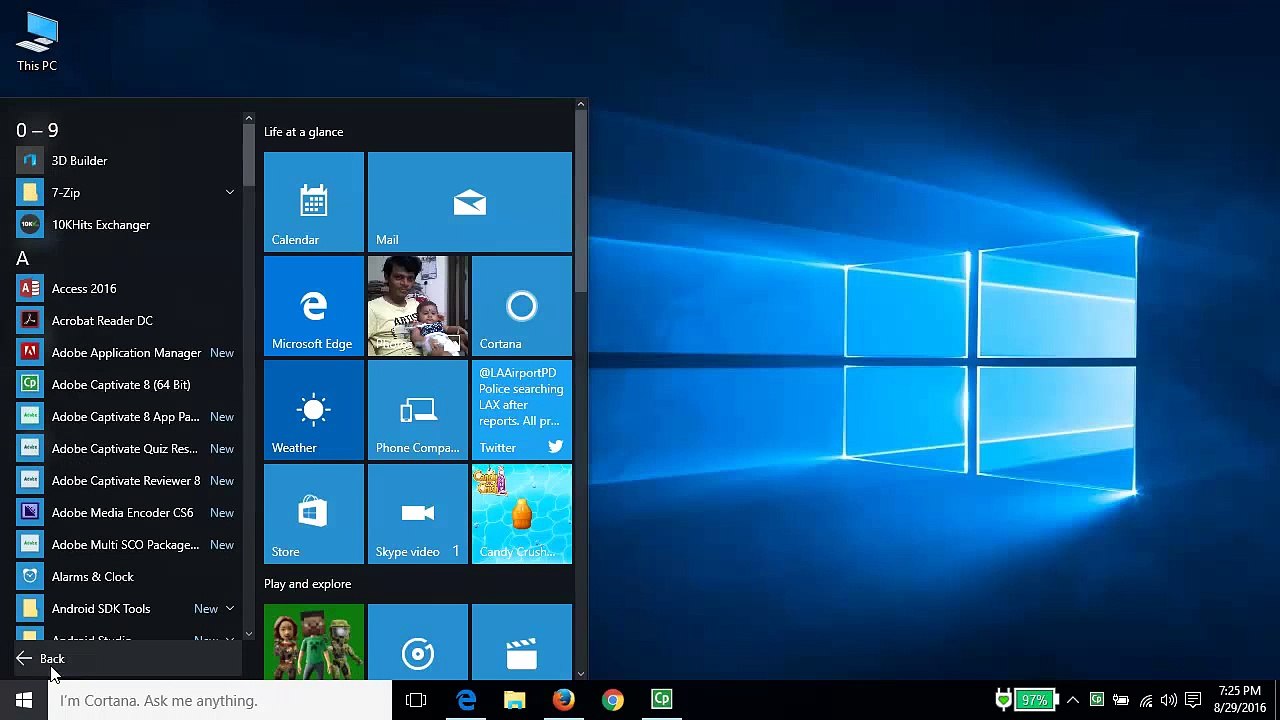Screen dimensions: 1280x720
Task: Click the 10KHits Exchanger app name
Action: click(101, 225)
